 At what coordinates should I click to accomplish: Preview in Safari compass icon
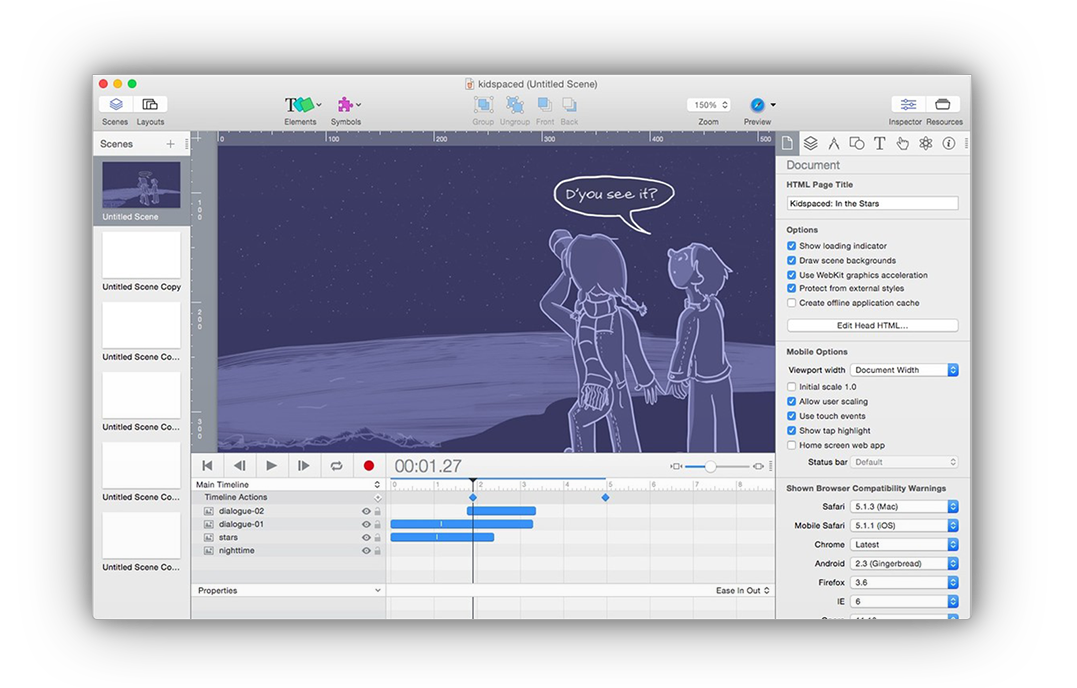pyautogui.click(x=757, y=105)
